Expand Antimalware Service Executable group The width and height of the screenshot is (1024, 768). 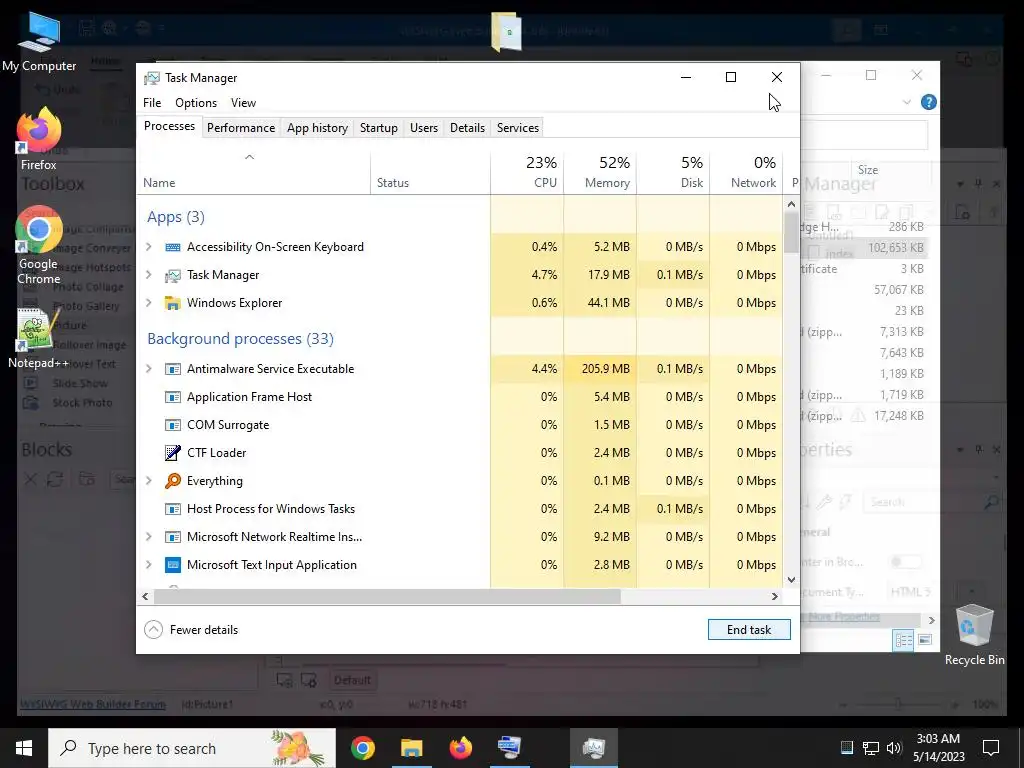149,369
